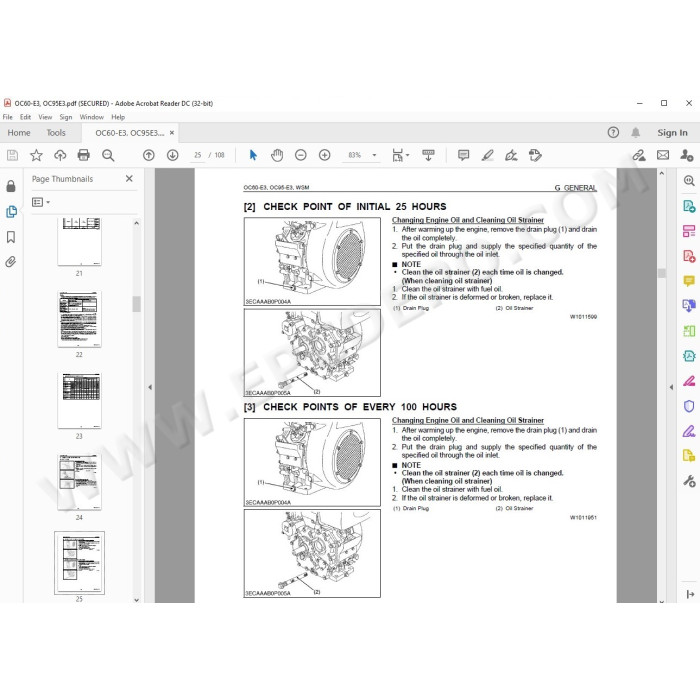Click the document vertical scrollbar handle
Viewport: 700px width, 700px height.
pyautogui.click(x=662, y=273)
